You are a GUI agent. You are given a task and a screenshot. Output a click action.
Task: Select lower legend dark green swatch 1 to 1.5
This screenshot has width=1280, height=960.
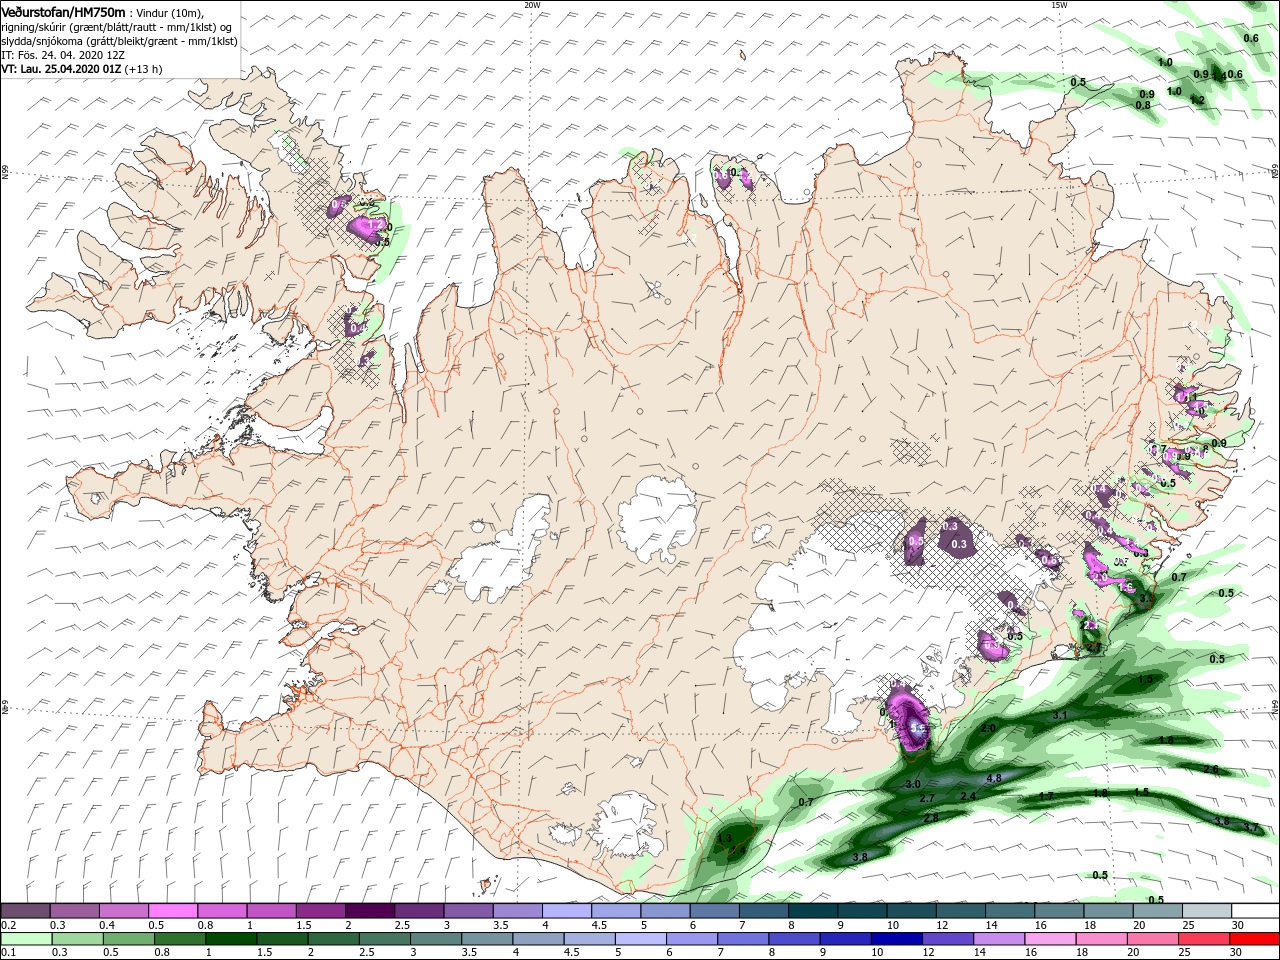coord(230,939)
